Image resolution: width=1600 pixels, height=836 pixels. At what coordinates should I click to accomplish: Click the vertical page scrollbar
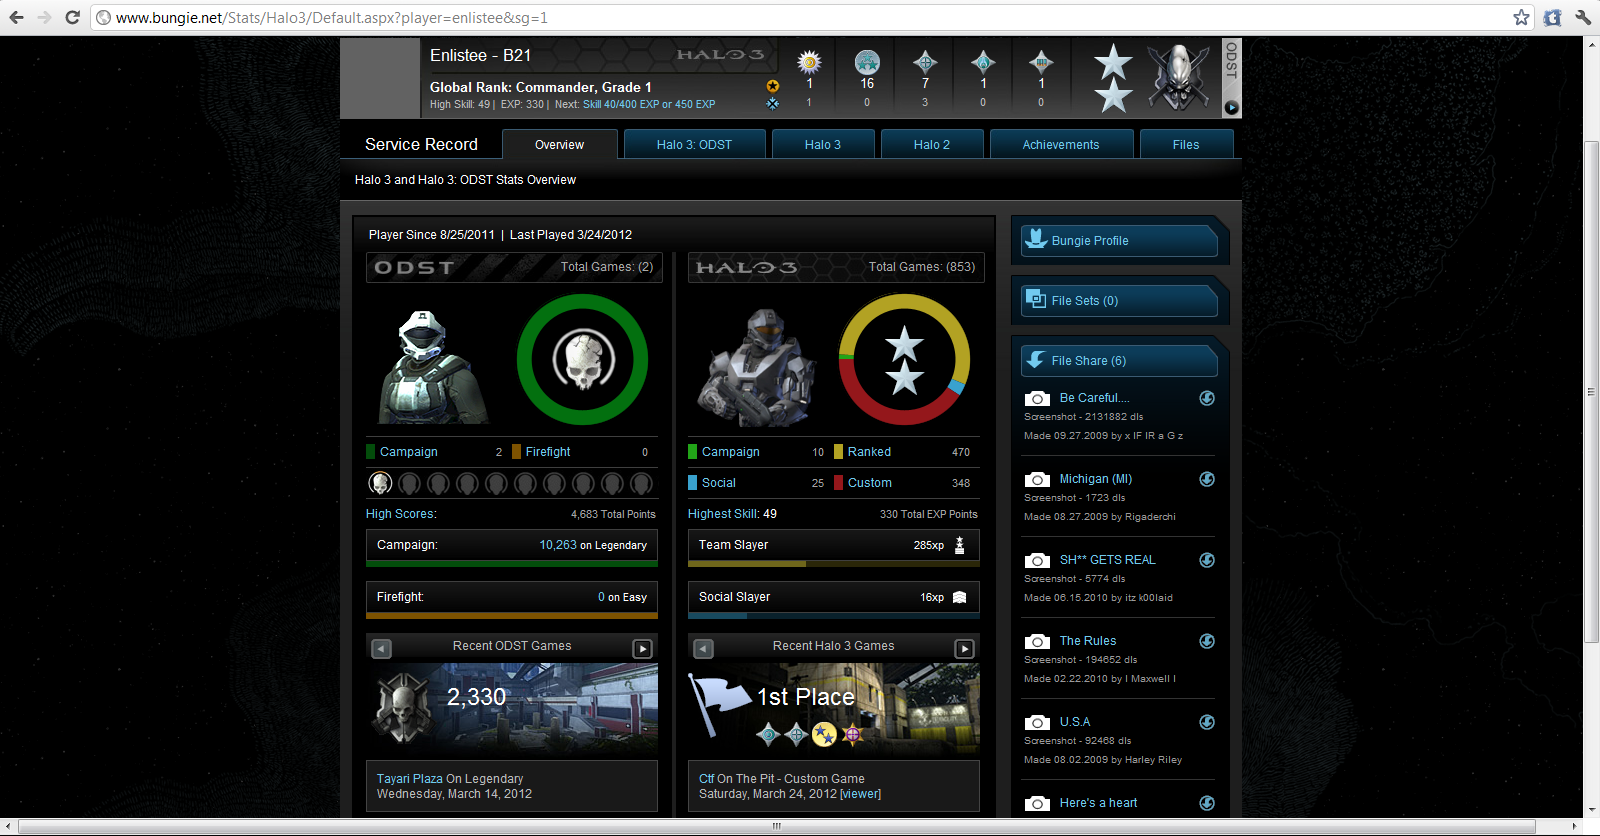point(1591,392)
